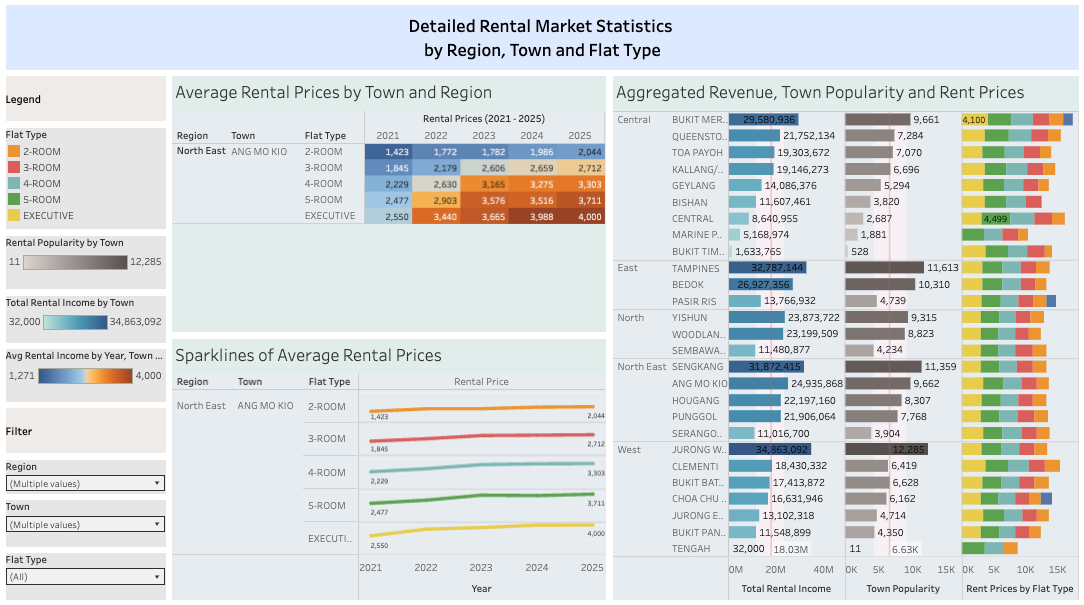Expand the Flat Type filter dropdown
Viewport: 1084px width, 605px height.
tap(85, 577)
